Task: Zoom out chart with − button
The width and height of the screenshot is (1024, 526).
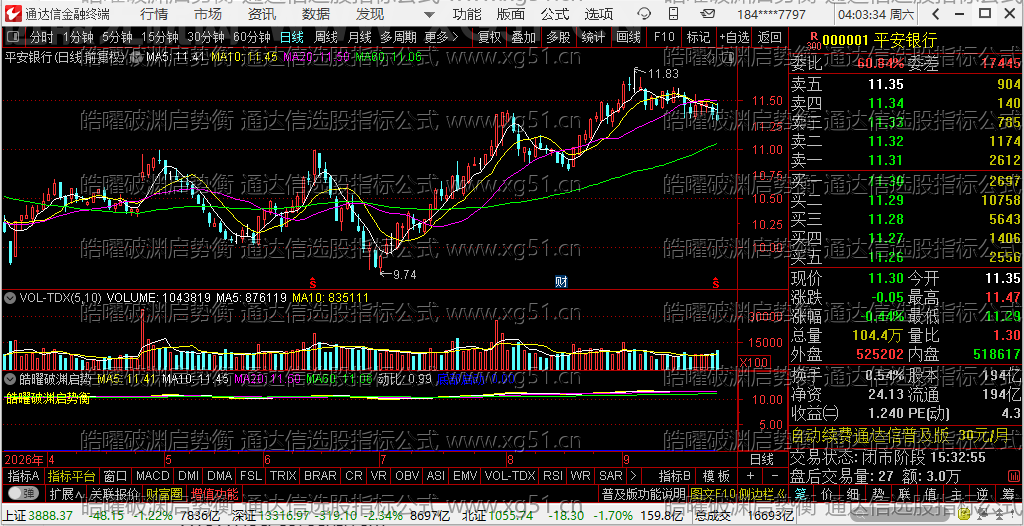Action: point(775,476)
